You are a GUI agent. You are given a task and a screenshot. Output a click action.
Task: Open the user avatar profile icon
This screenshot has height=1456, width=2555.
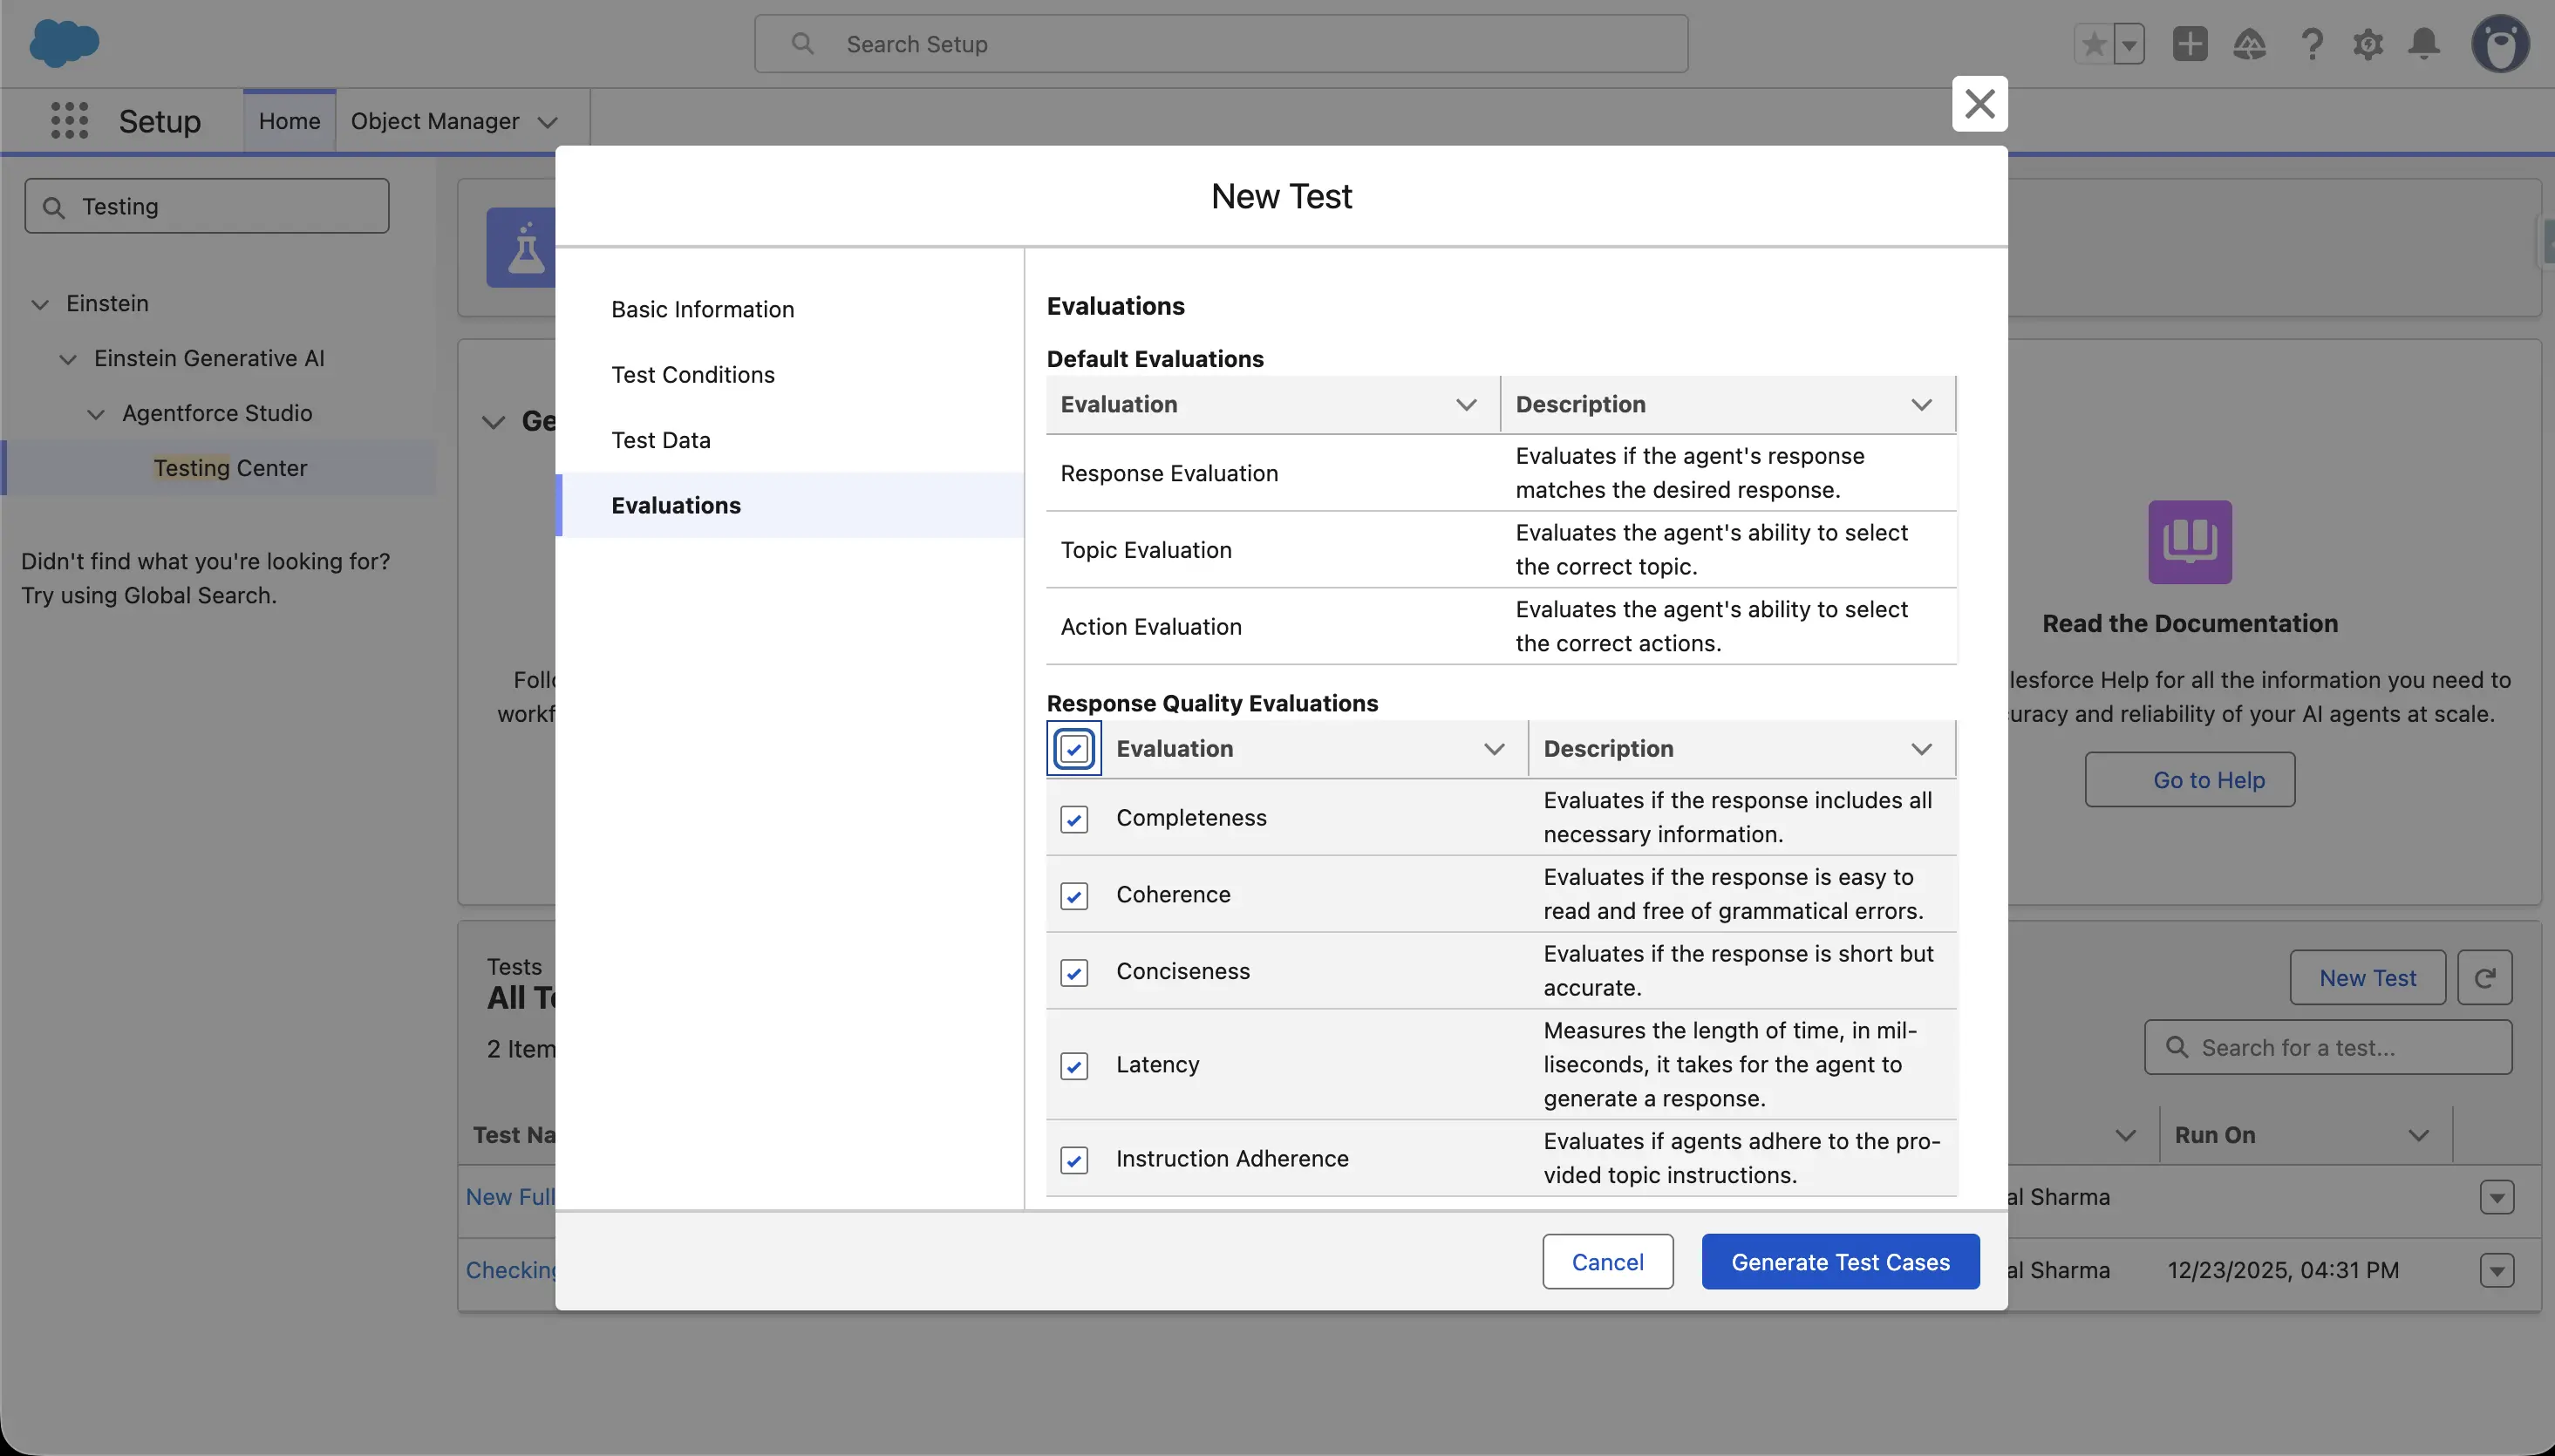2499,44
